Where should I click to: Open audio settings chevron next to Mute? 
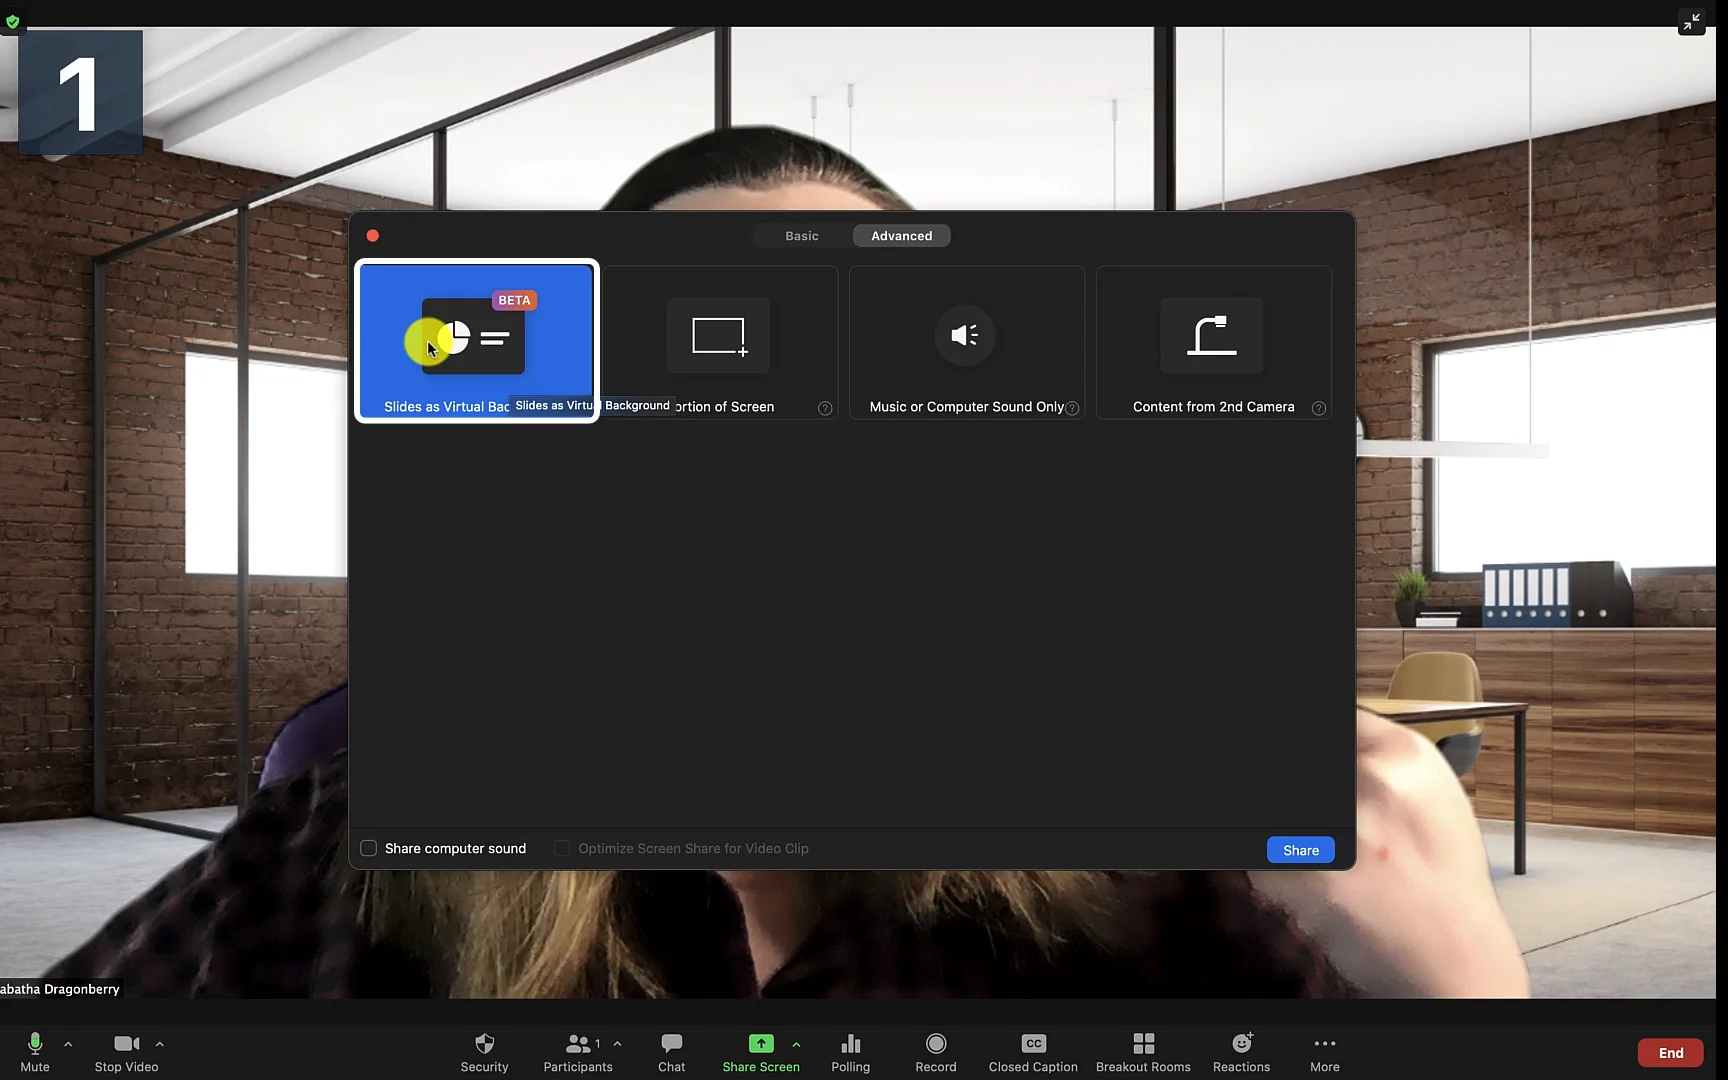[67, 1042]
